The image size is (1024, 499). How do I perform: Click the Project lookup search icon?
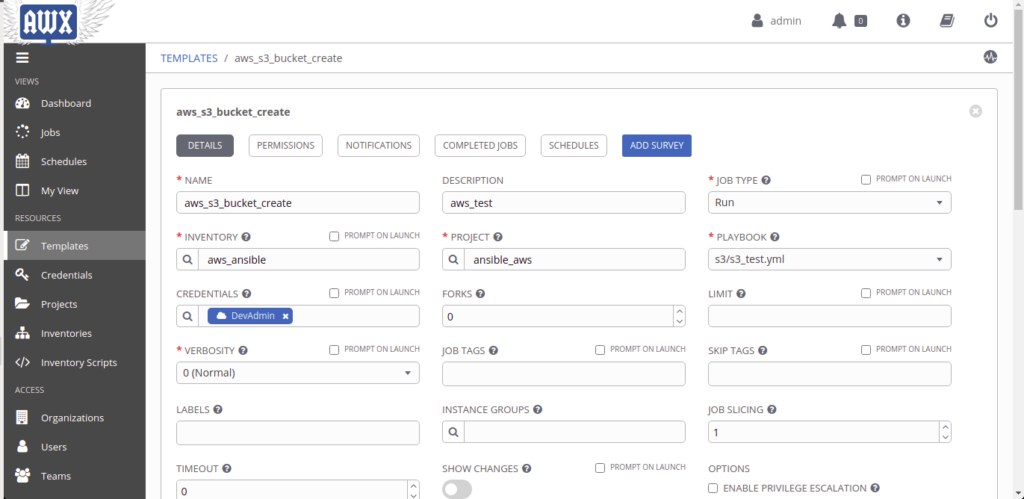[453, 259]
